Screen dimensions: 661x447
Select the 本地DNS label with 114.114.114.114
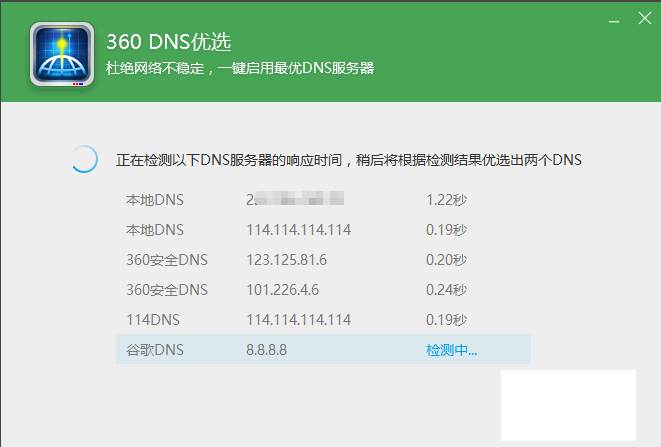[x=155, y=230]
